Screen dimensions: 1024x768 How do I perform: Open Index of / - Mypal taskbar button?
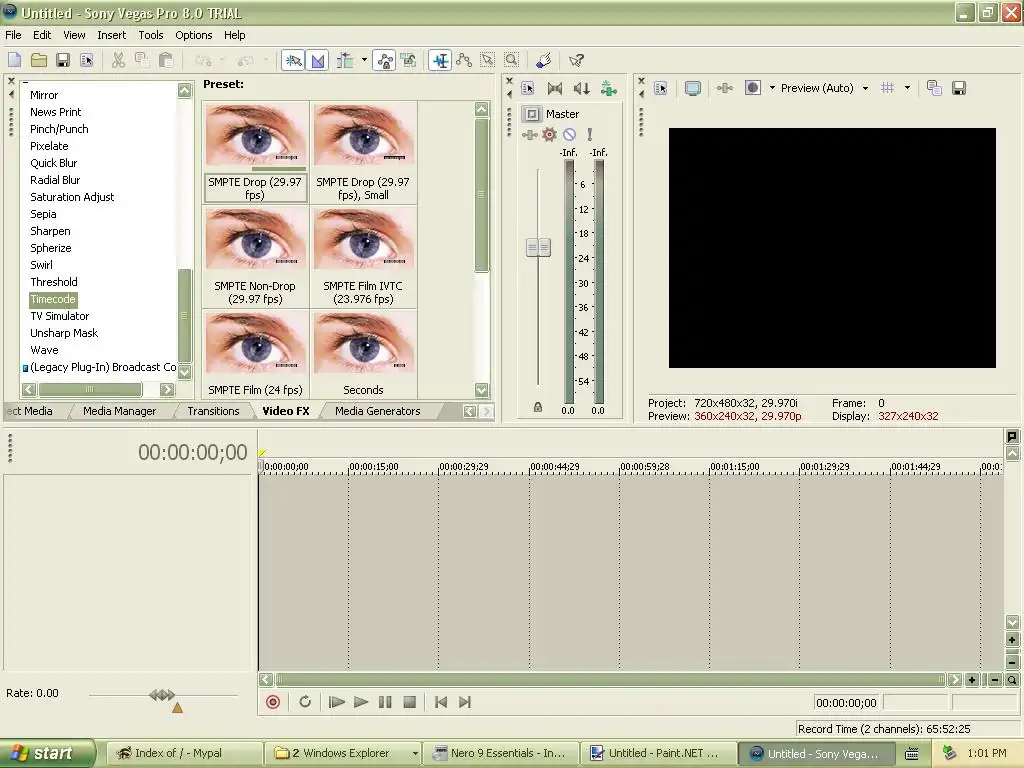pyautogui.click(x=185, y=754)
